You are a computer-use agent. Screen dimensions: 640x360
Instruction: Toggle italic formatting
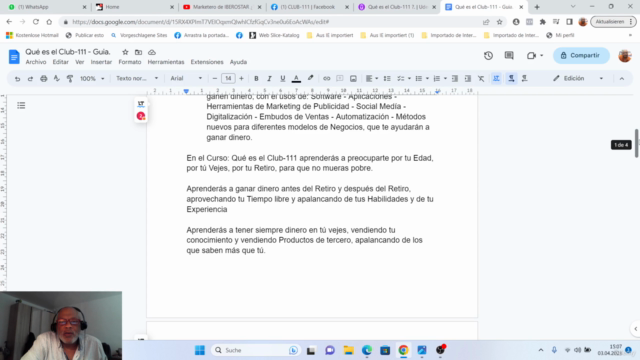coord(269,78)
